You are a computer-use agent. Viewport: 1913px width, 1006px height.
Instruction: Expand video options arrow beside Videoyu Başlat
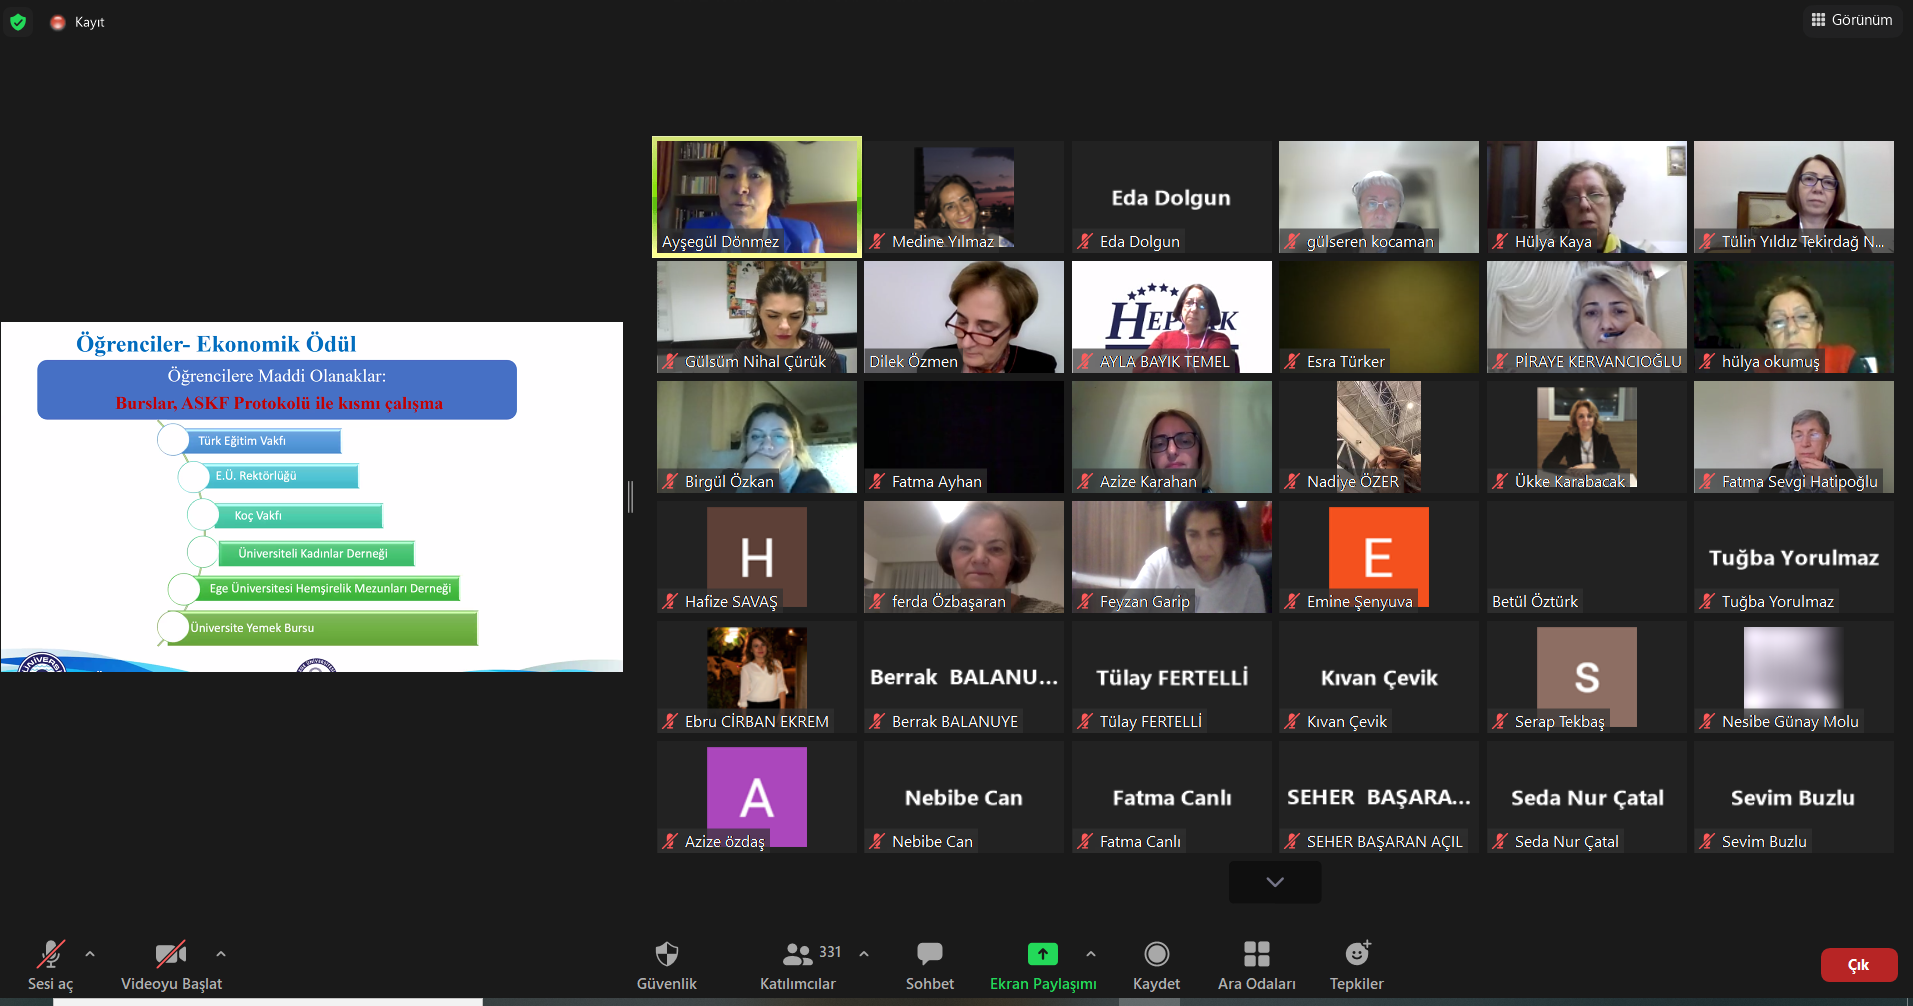tap(221, 954)
